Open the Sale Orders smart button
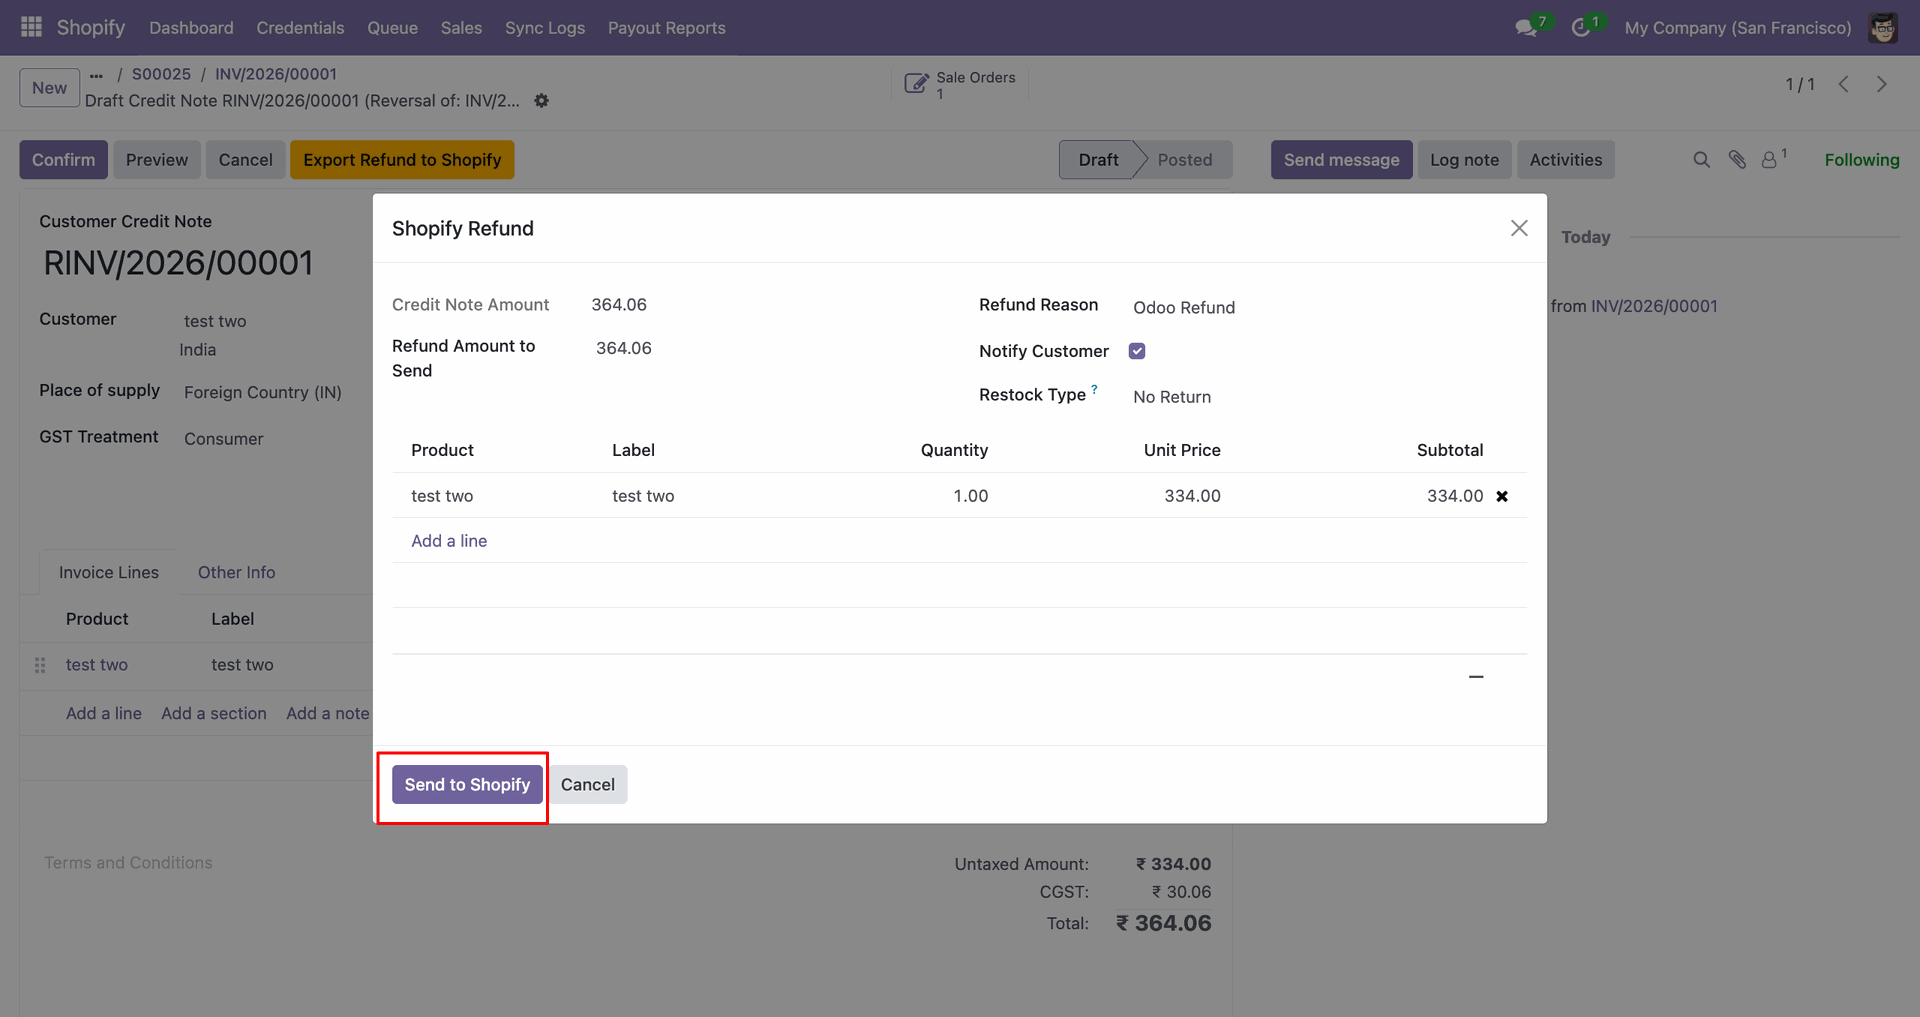Screen dimensions: 1920x1017 pyautogui.click(x=960, y=85)
